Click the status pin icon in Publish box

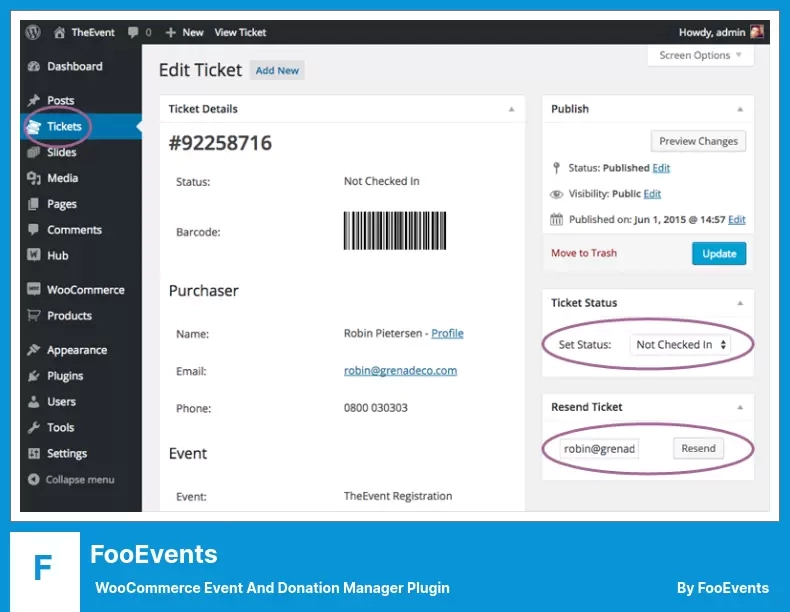(556, 168)
